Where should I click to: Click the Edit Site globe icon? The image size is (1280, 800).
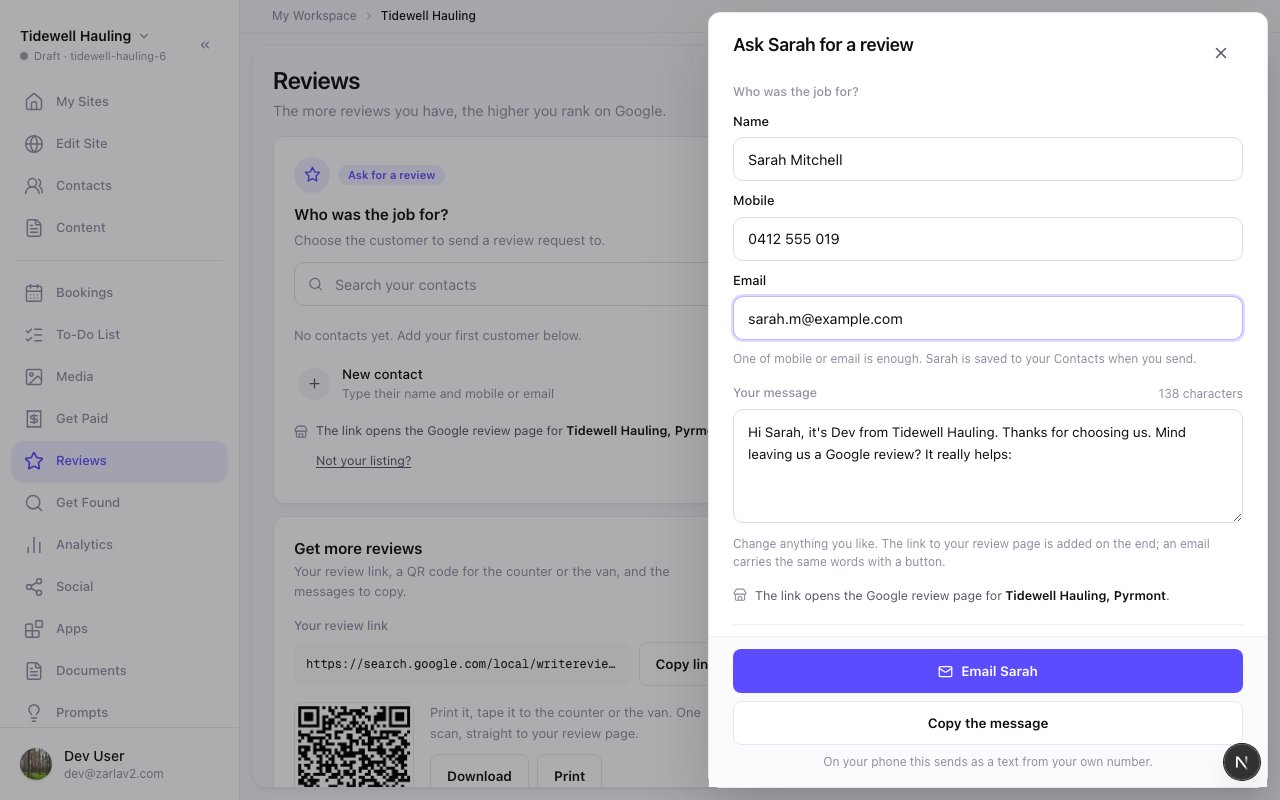34,143
